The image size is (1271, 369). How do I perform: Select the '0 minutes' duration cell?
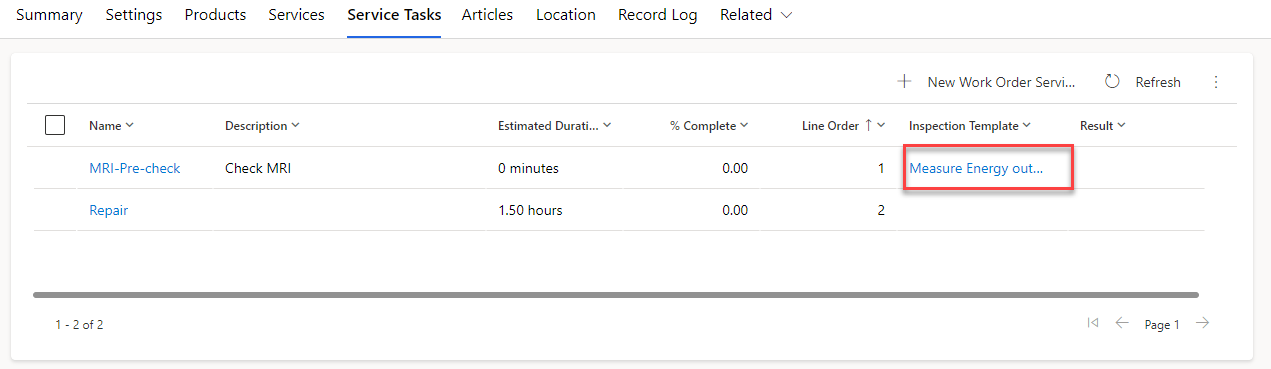click(528, 168)
